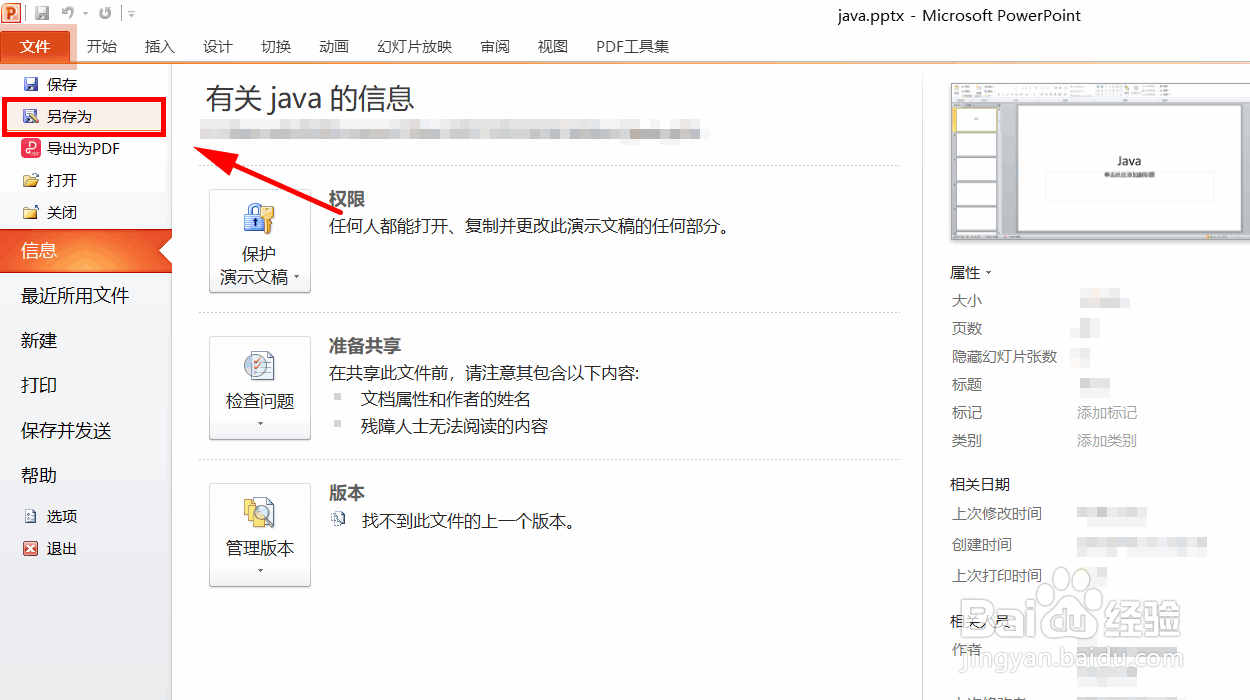Click the documents icon of 管理版本
This screenshot has height=700, width=1250.
259,513
